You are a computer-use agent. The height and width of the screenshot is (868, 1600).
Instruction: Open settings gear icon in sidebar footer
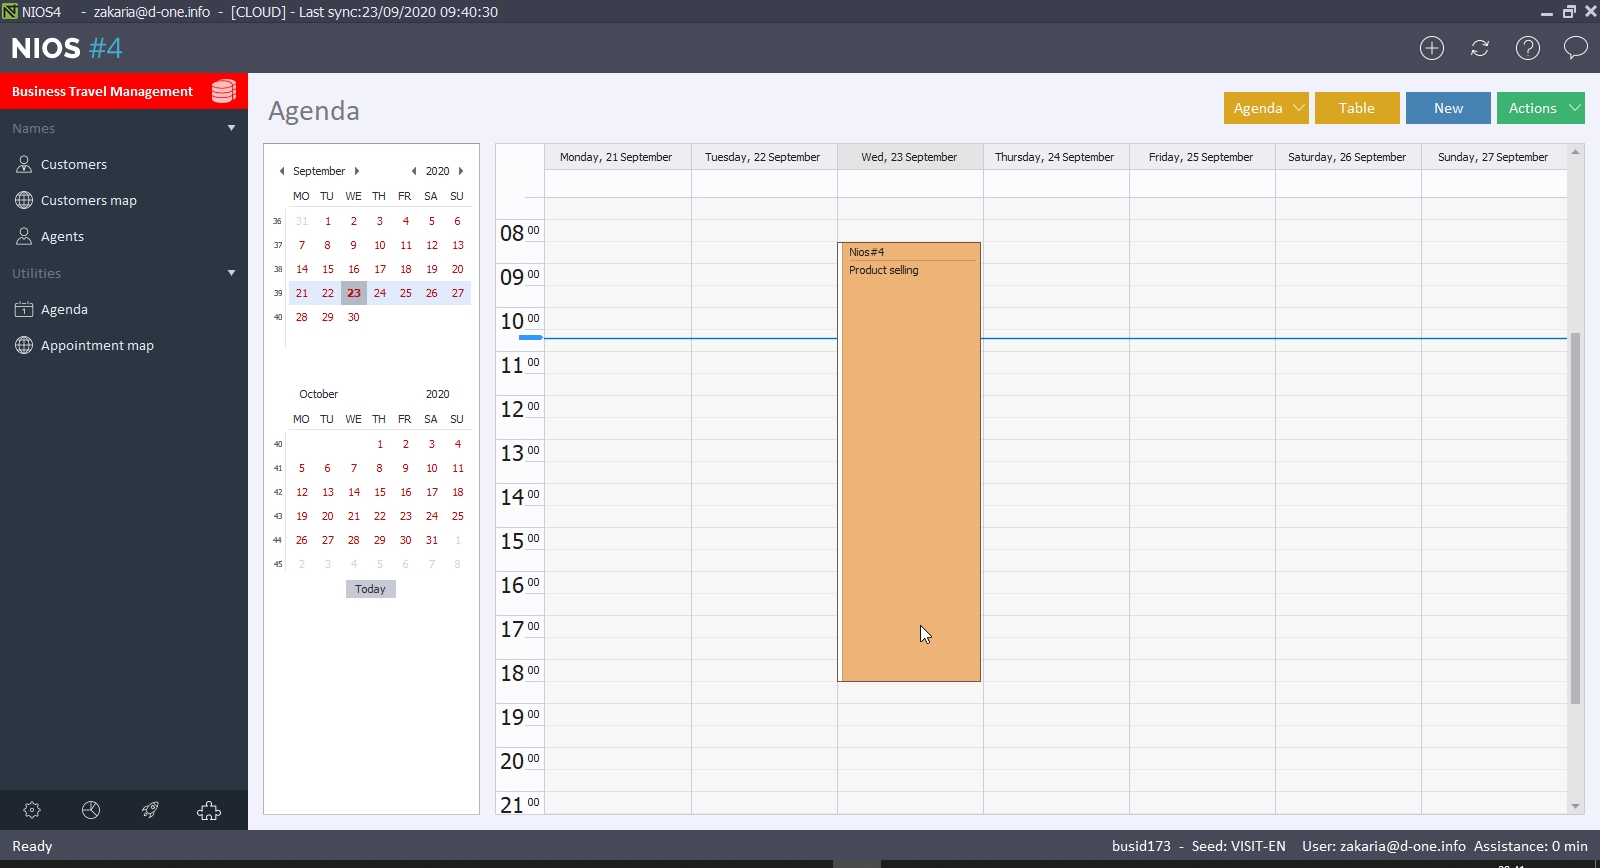coord(32,810)
